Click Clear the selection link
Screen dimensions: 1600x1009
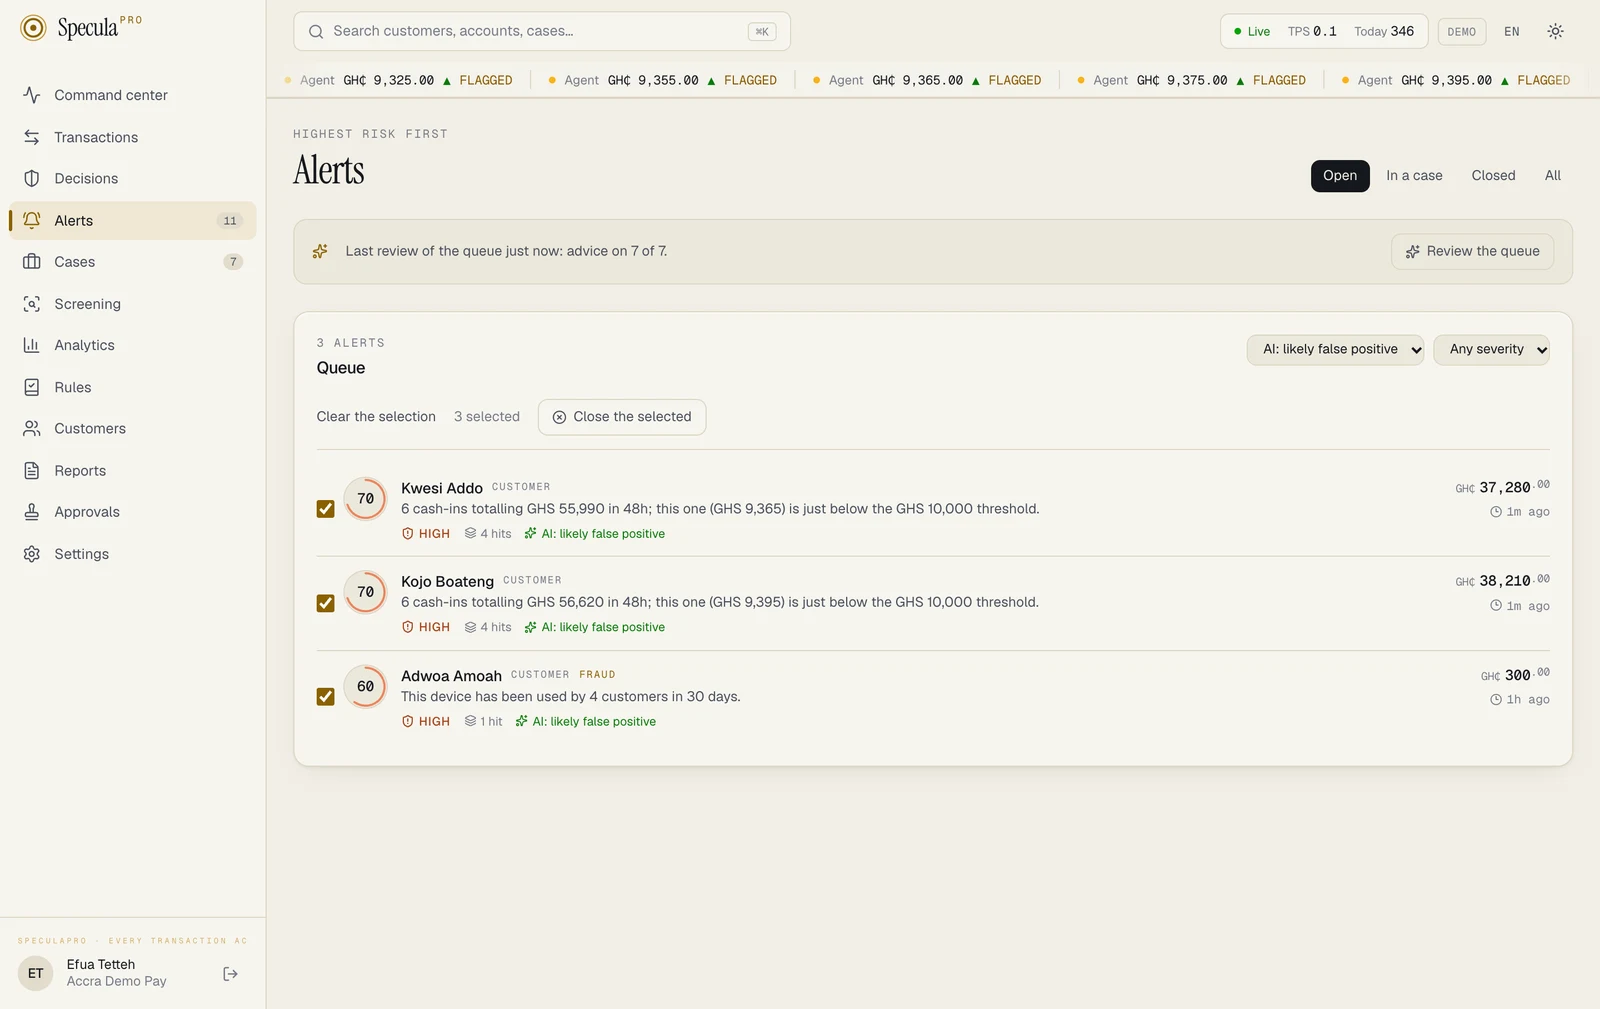(376, 417)
